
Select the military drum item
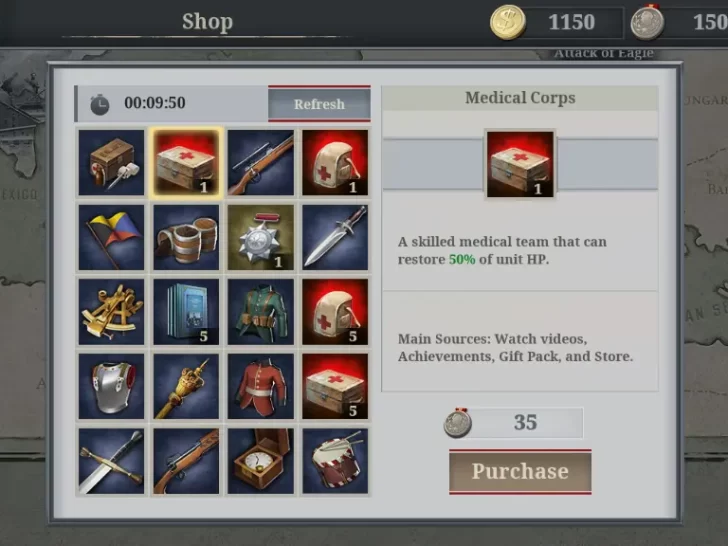click(x=335, y=461)
